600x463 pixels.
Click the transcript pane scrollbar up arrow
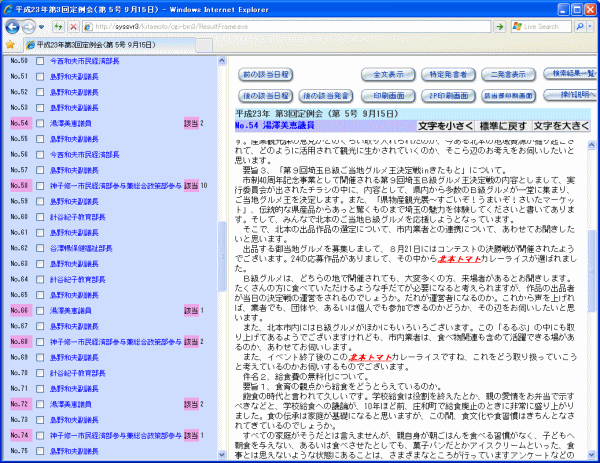pos(592,145)
